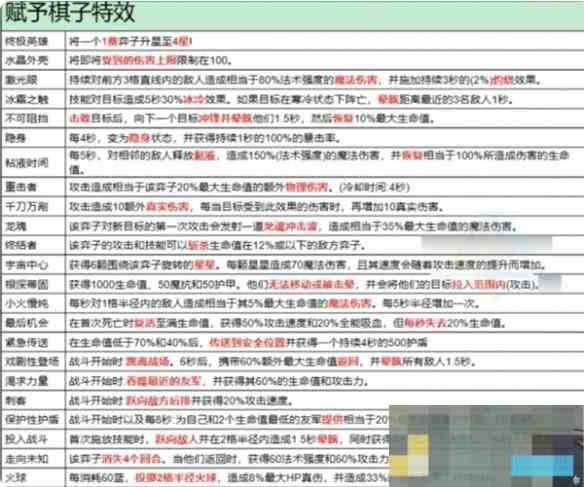Select the 粘液时间 row label cell
Image resolution: width=584 pixels, height=487 pixels.
click(34, 163)
